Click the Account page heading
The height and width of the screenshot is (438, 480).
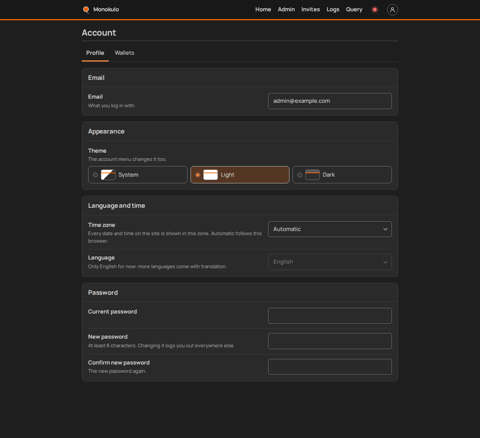99,33
